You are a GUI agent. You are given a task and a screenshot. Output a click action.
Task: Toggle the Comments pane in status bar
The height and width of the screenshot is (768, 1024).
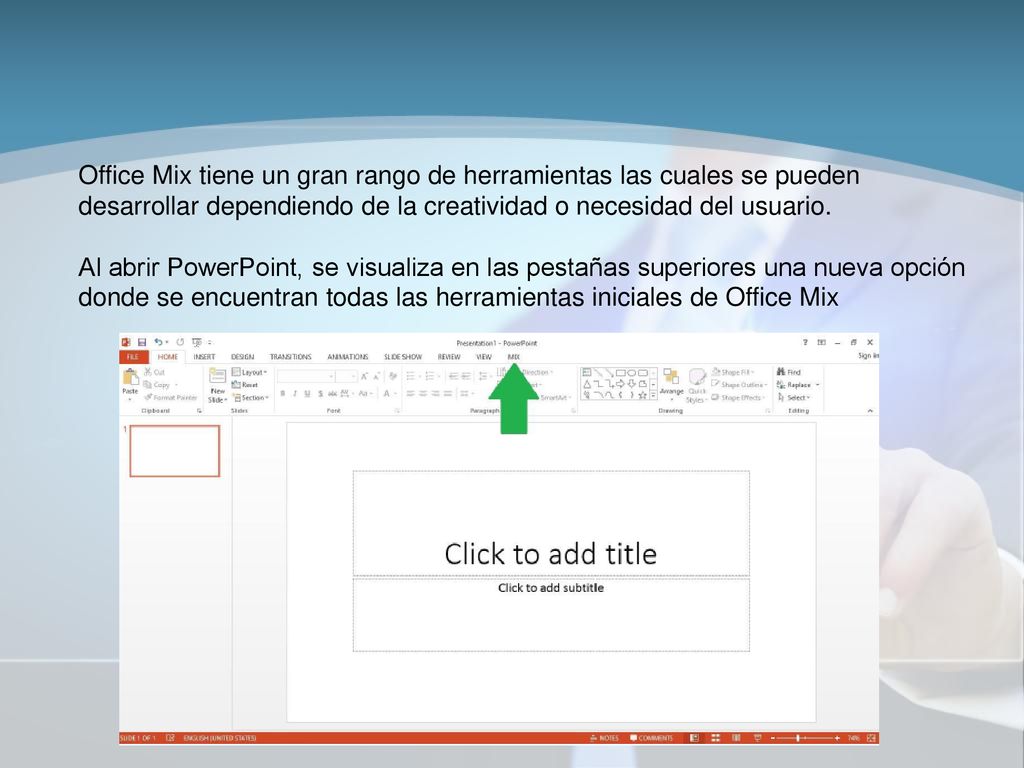pyautogui.click(x=651, y=738)
